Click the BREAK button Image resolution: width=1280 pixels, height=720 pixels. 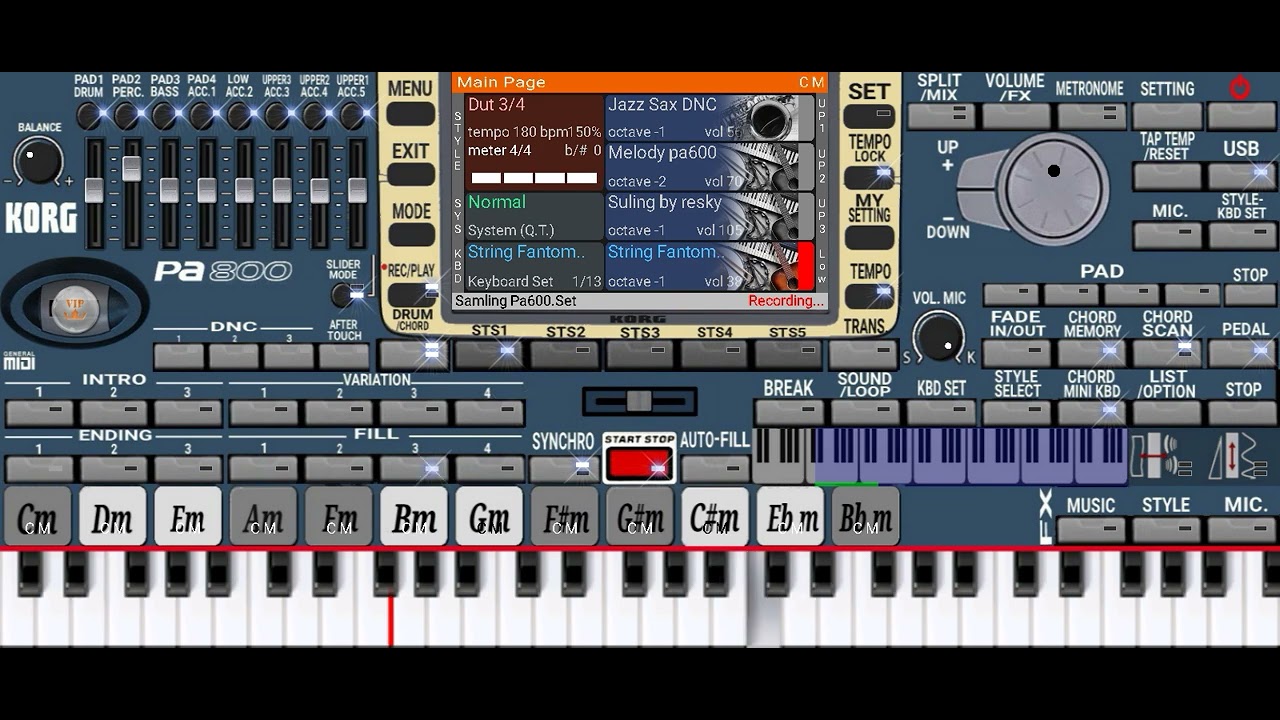point(788,411)
